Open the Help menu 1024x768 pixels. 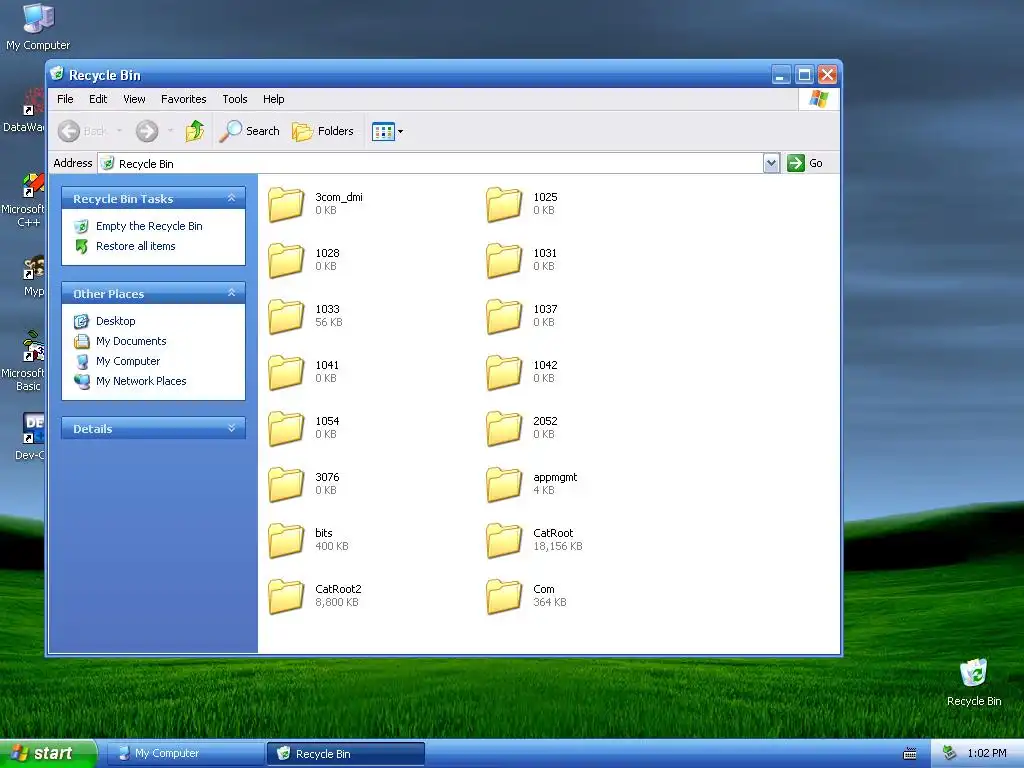274,99
